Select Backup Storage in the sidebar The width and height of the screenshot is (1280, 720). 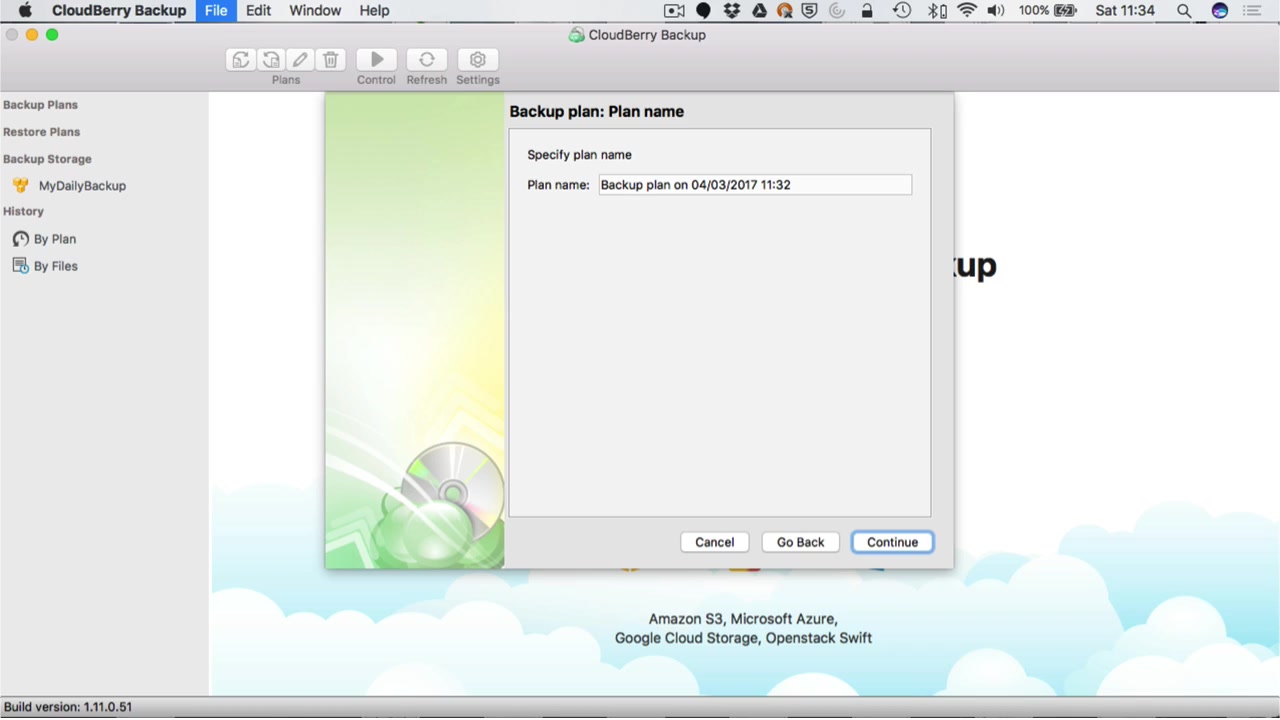point(47,159)
